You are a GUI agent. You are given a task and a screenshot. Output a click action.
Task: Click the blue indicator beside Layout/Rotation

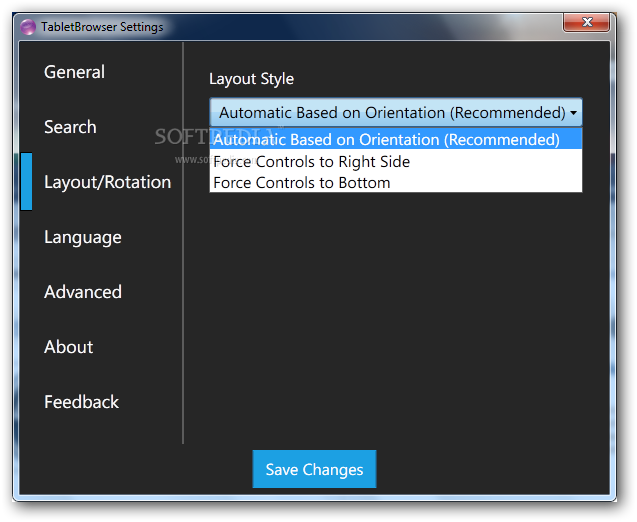[x=26, y=182]
